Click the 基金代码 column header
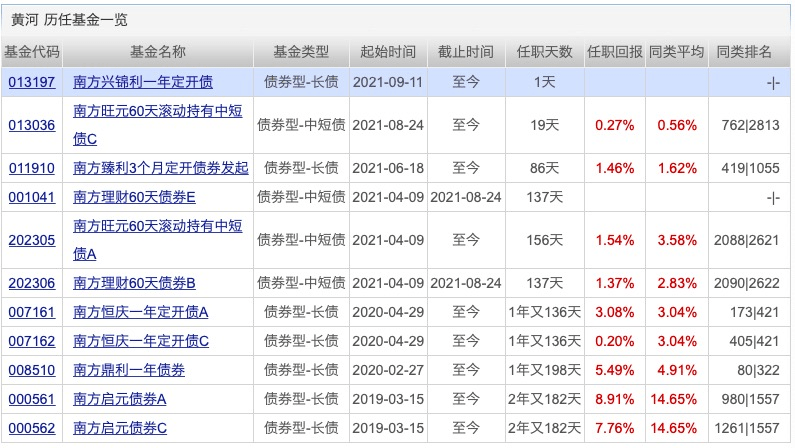The width and height of the screenshot is (795, 448). point(31,52)
